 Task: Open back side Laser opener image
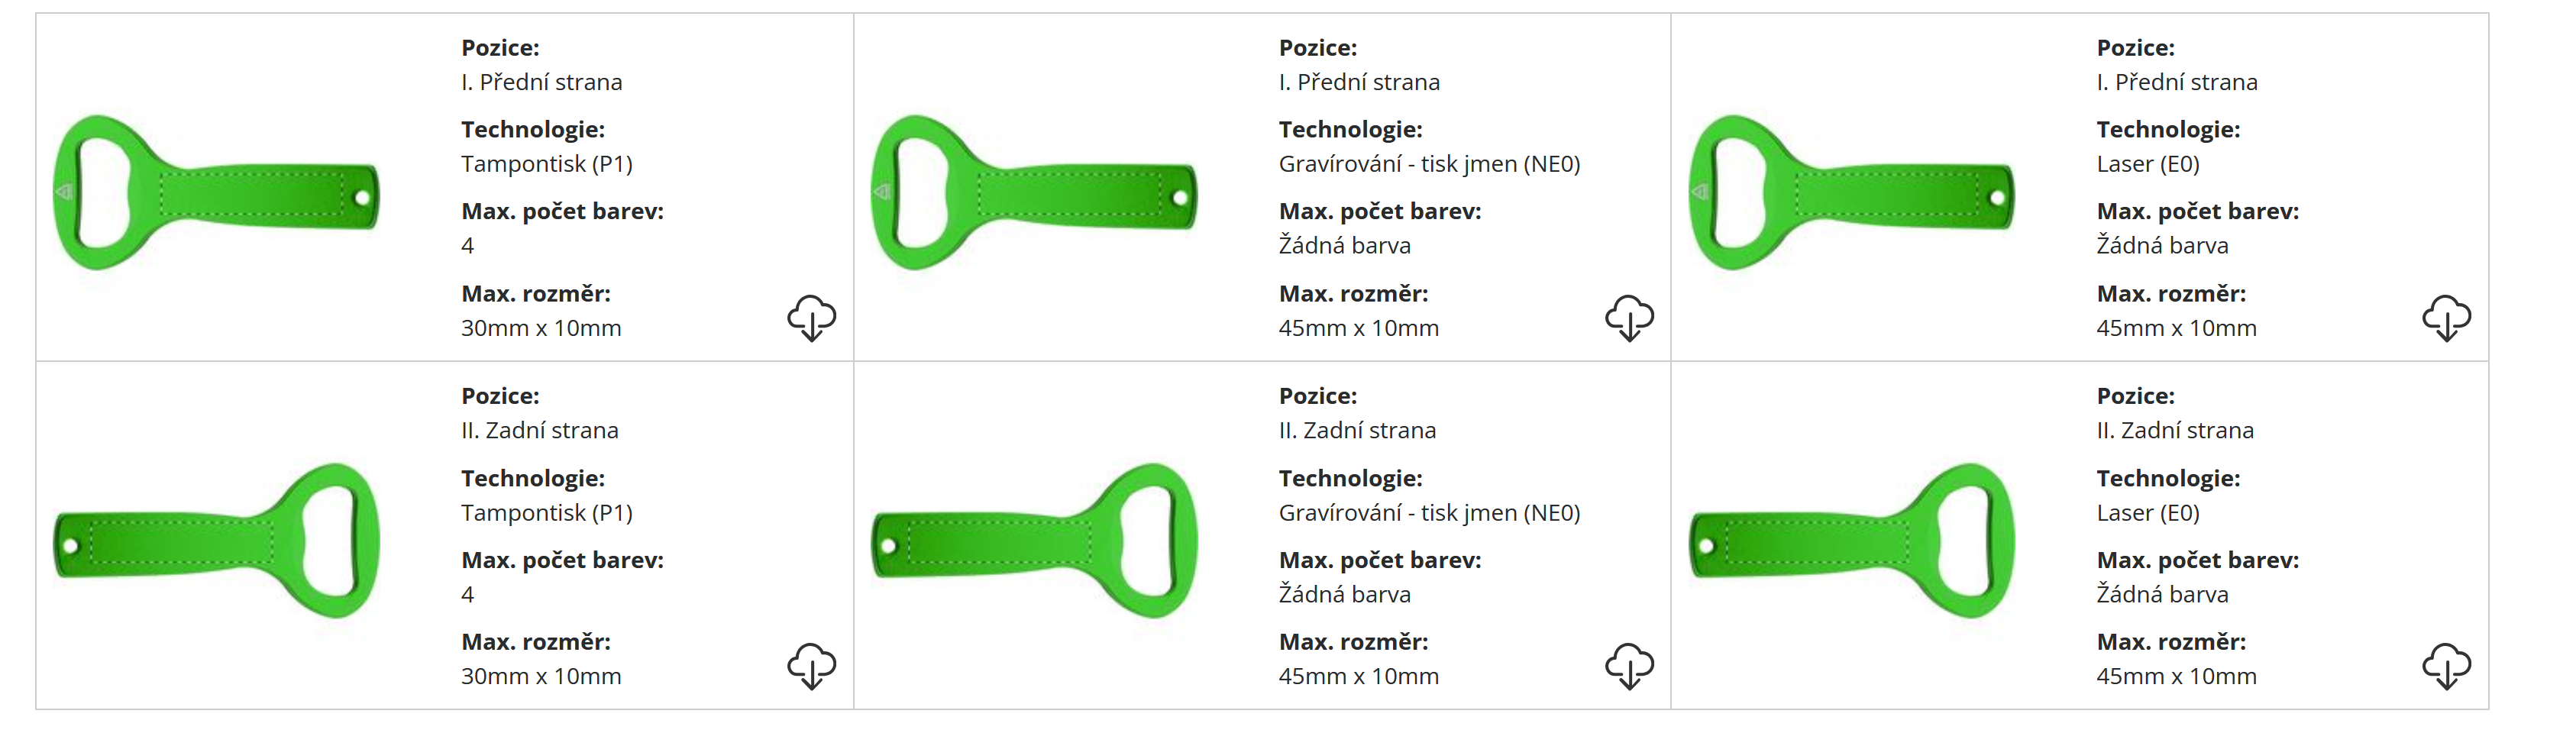click(1851, 541)
